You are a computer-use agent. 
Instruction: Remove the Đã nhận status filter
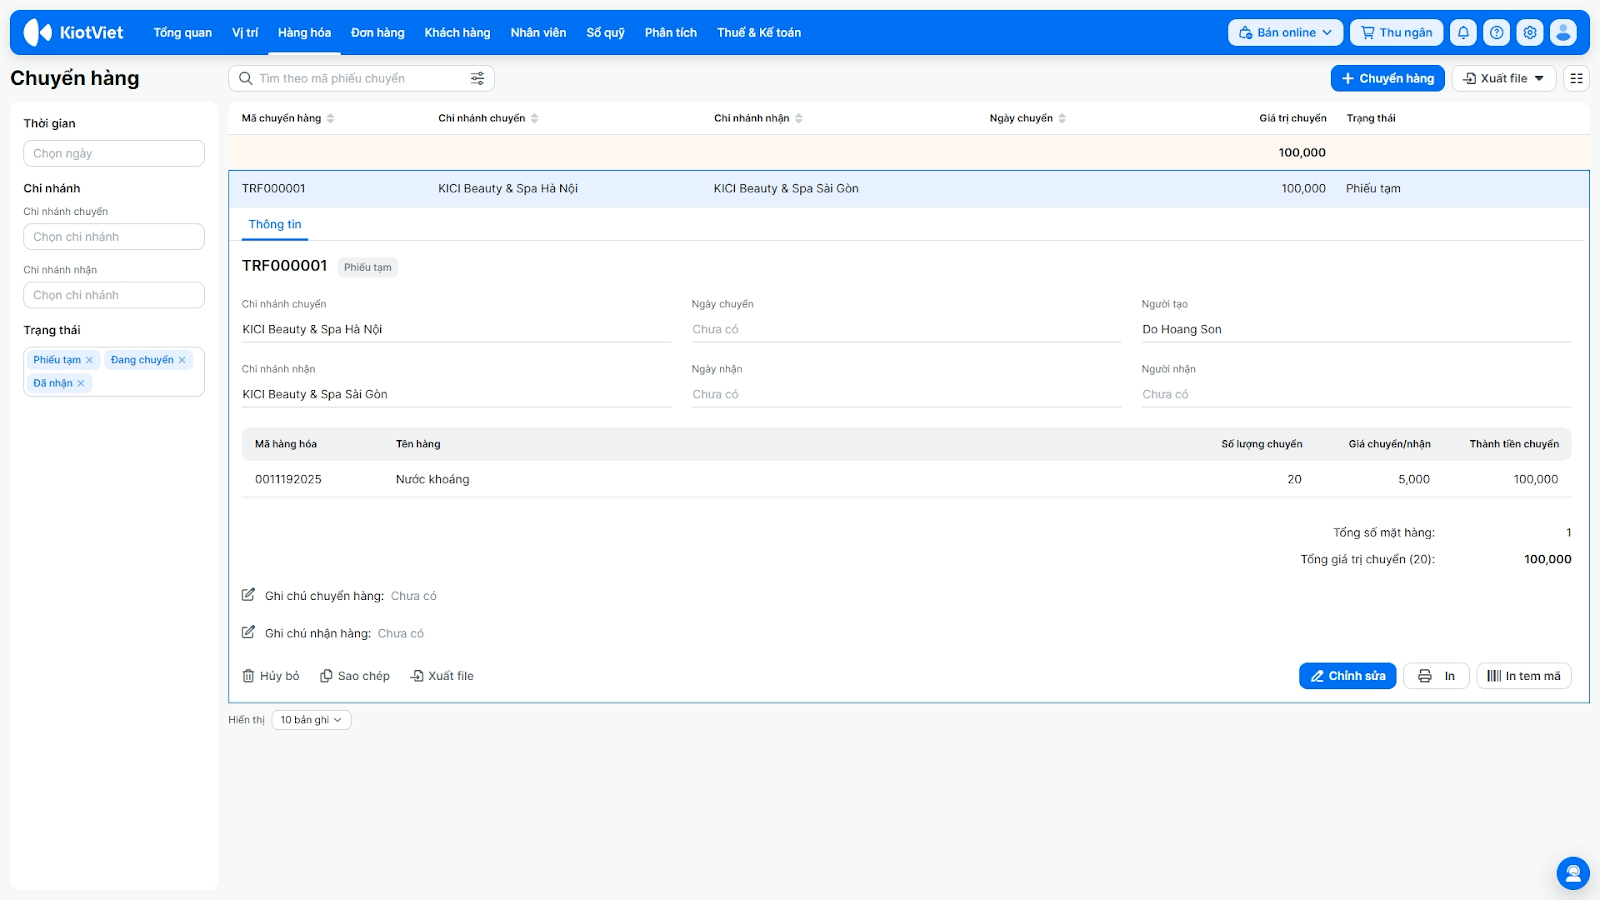click(81, 383)
